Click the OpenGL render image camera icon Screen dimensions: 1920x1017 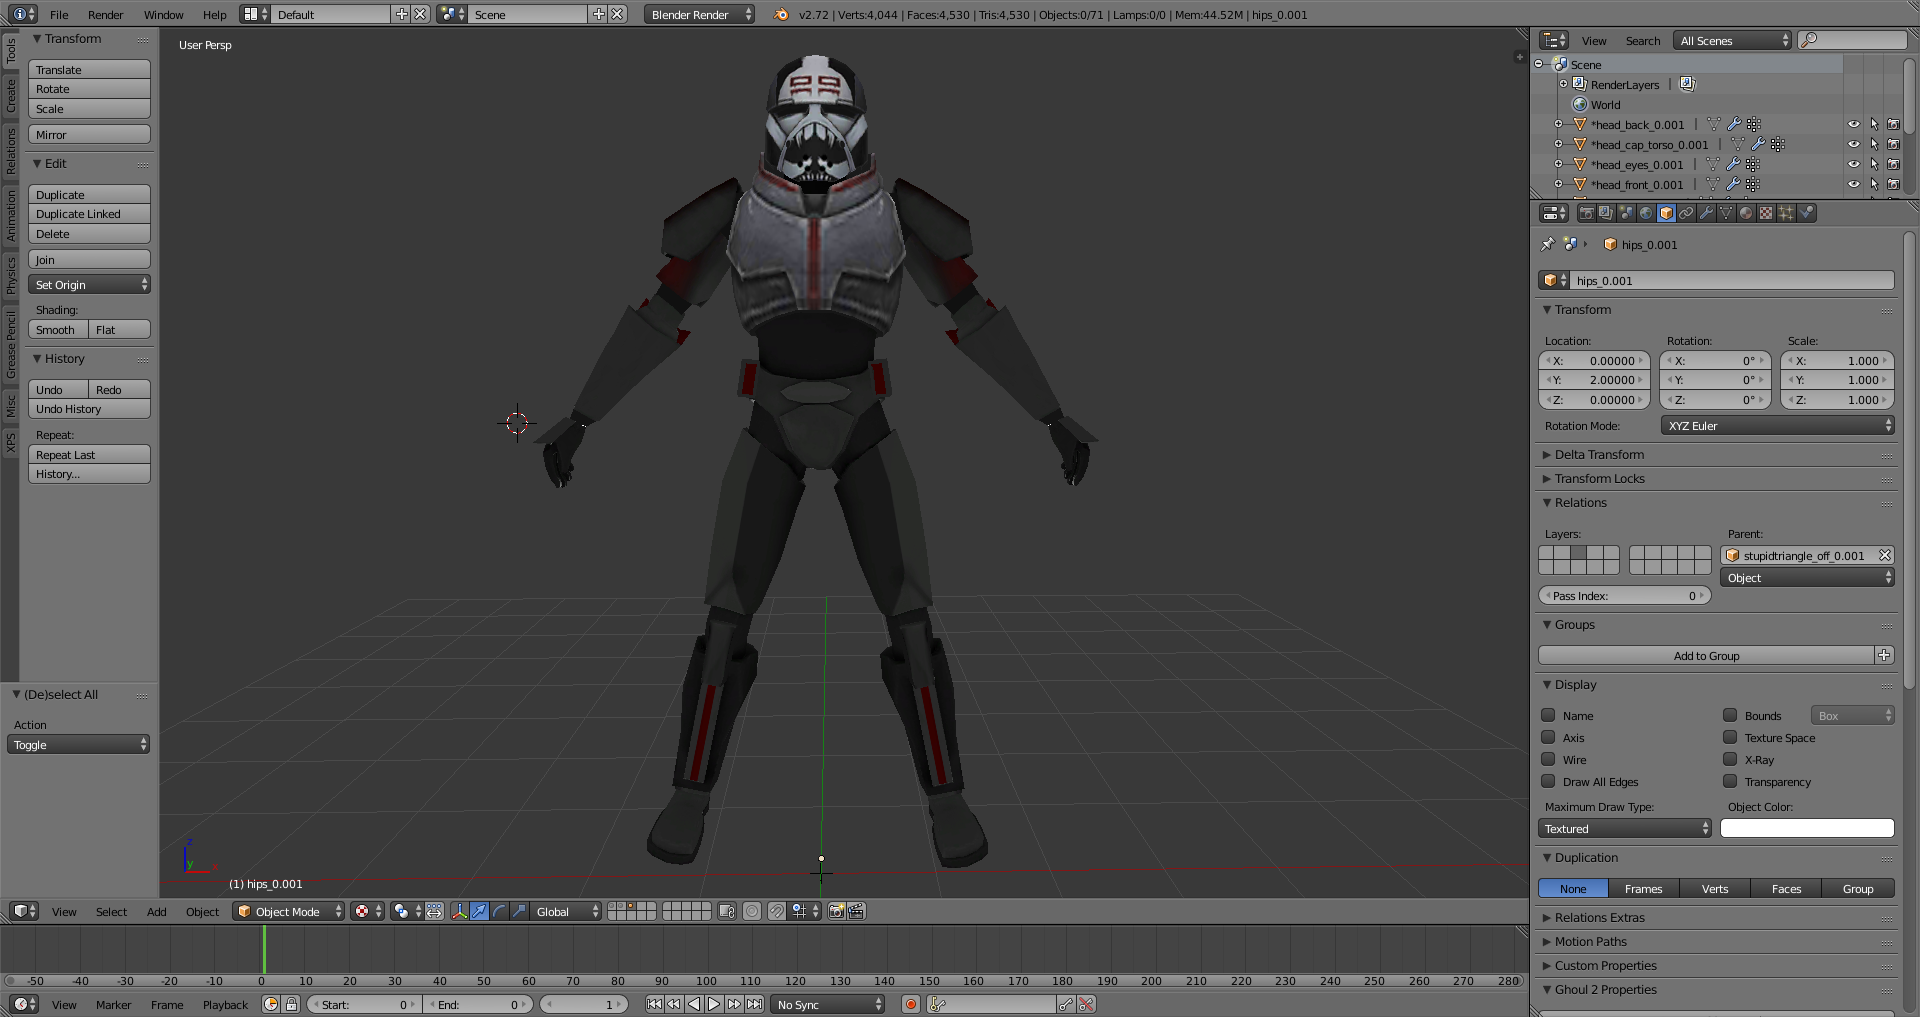point(836,911)
